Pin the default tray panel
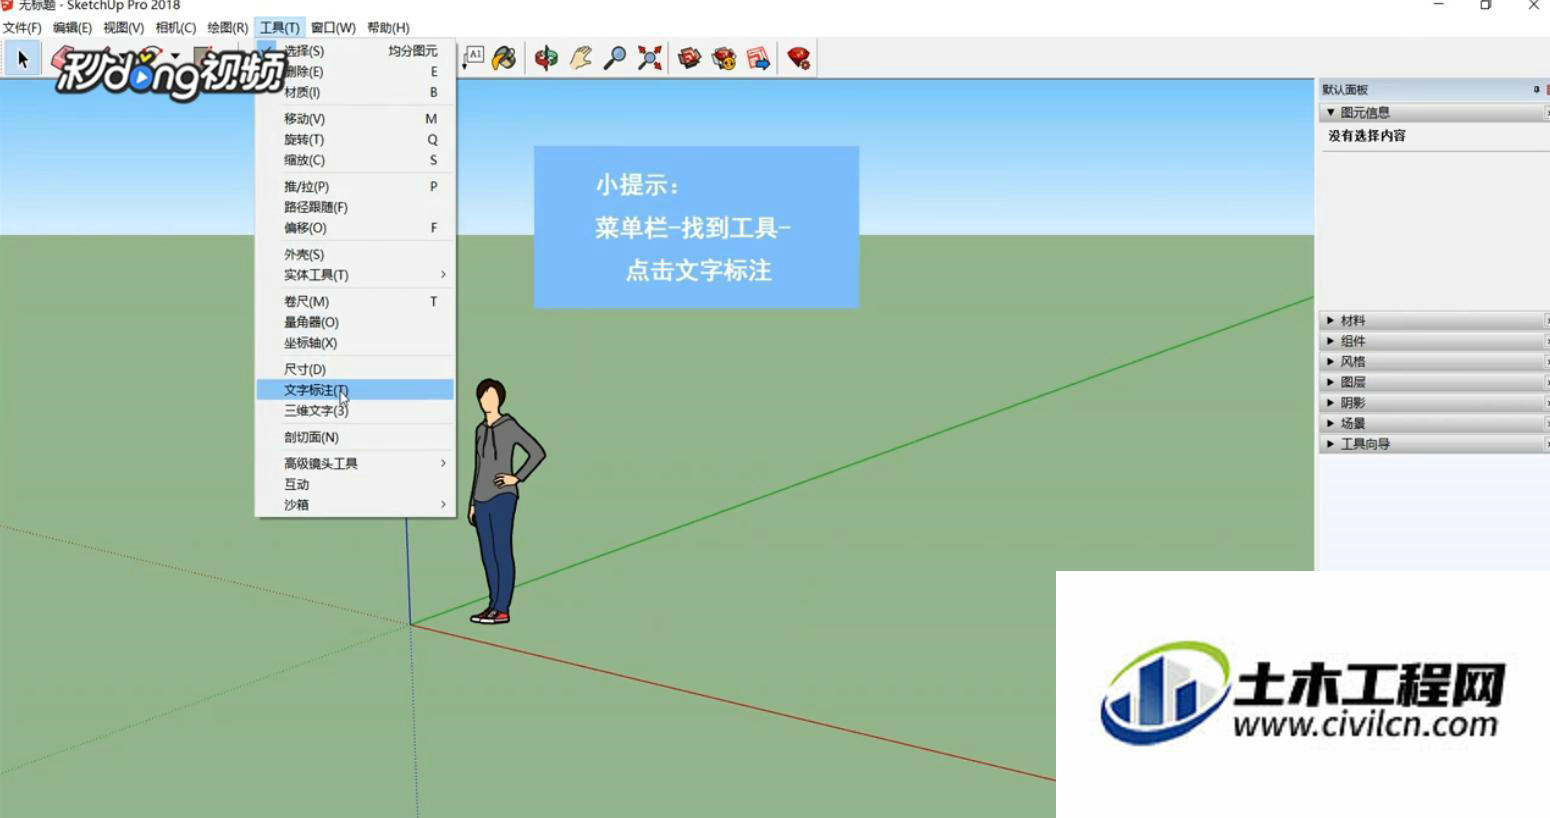 pyautogui.click(x=1536, y=89)
